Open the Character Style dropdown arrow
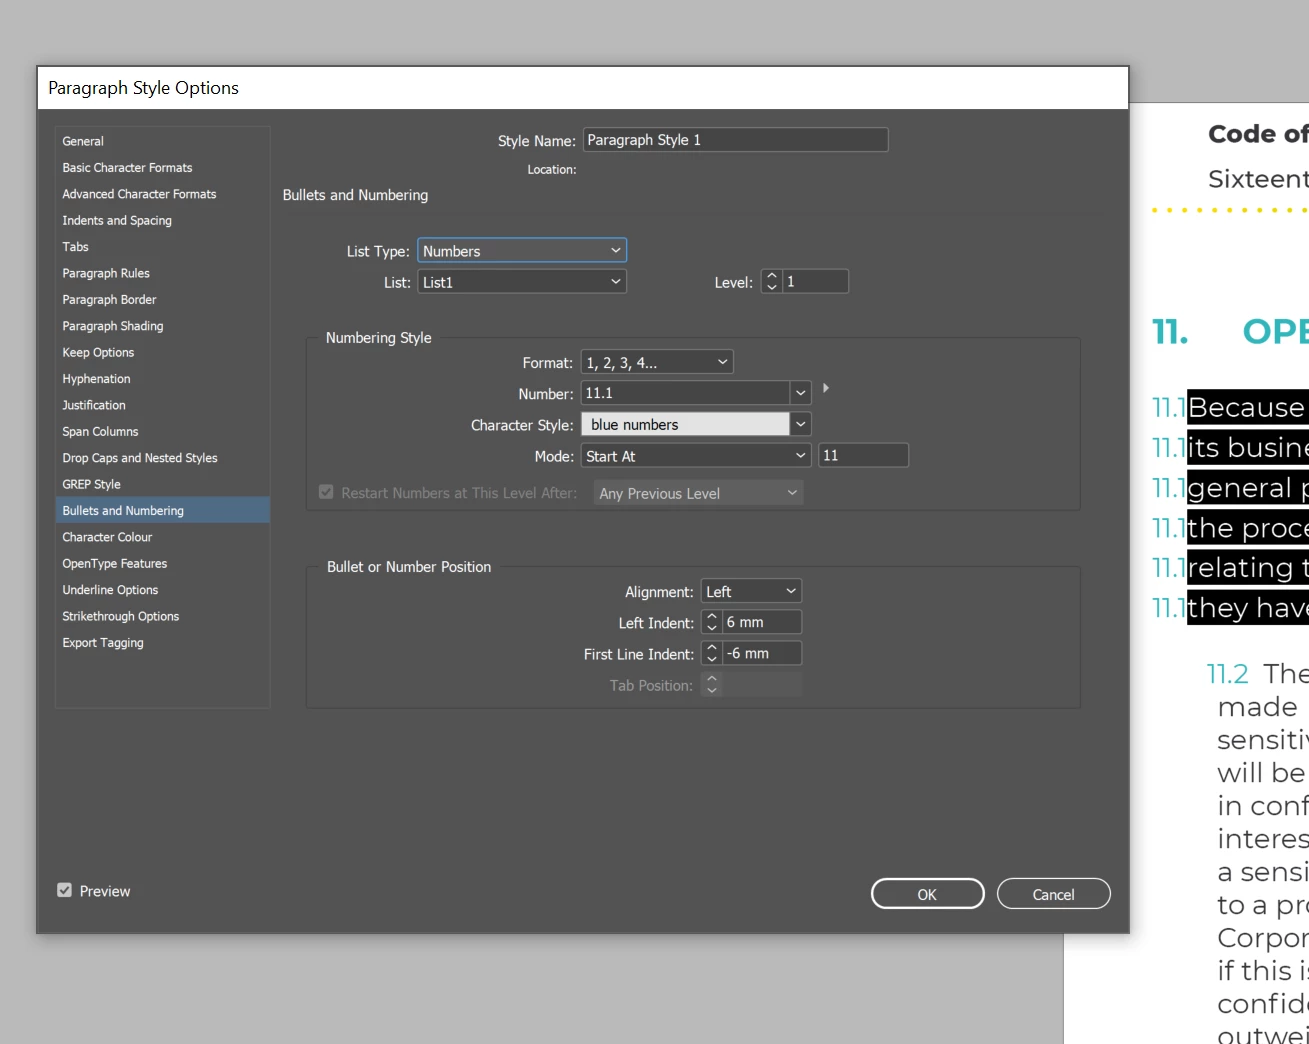1309x1044 pixels. click(x=800, y=424)
